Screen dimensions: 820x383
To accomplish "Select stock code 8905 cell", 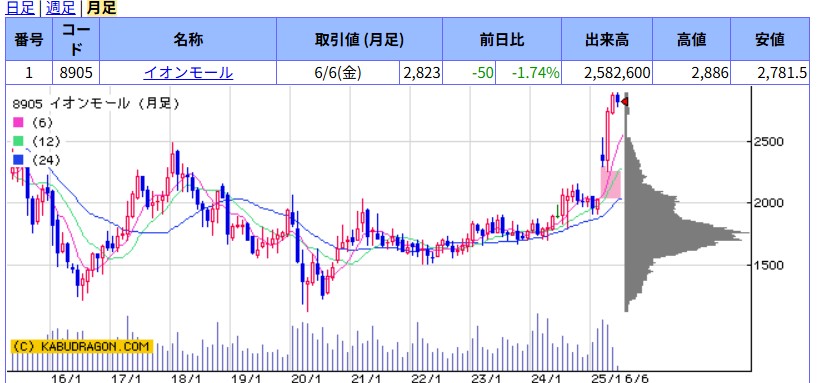I will click(76, 73).
